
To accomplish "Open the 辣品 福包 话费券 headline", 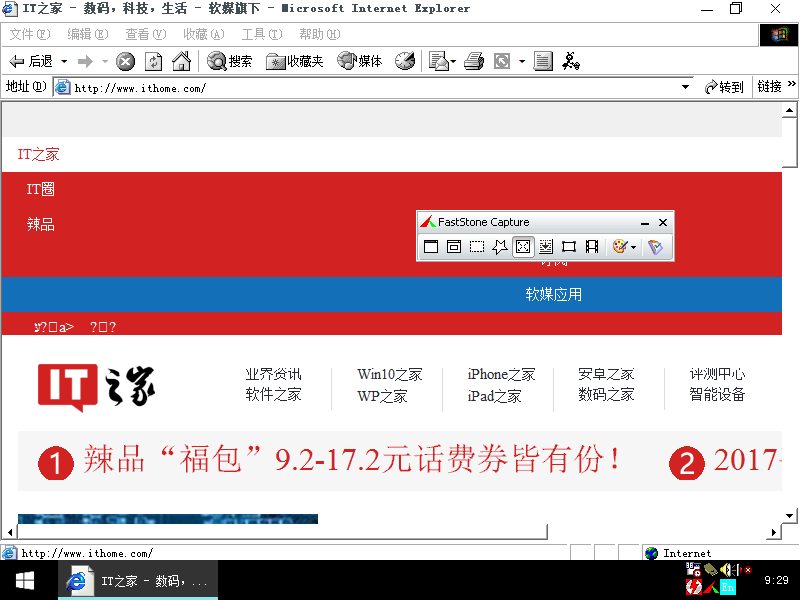I will coord(352,459).
